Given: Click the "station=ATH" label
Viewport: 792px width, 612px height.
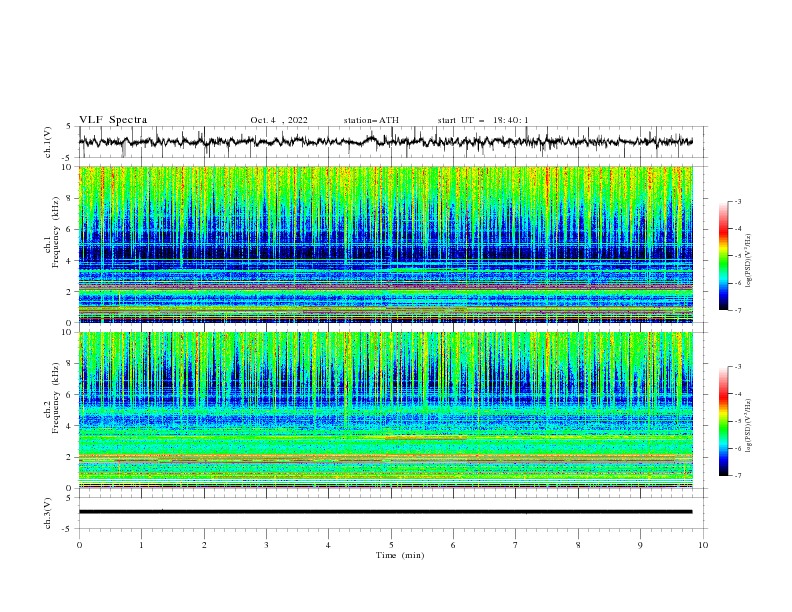Looking at the screenshot, I should (x=371, y=120).
